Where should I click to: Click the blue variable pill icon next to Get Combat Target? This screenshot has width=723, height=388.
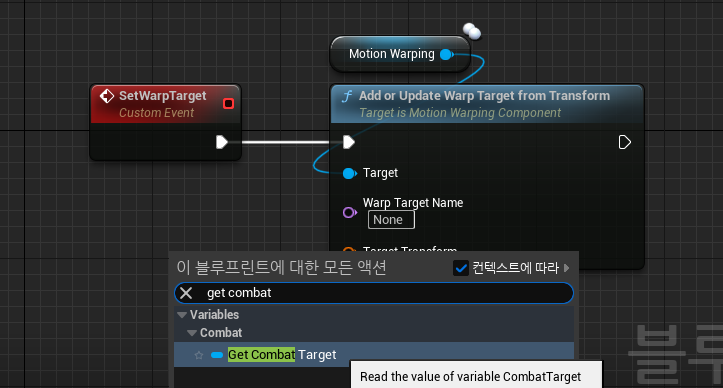point(217,355)
